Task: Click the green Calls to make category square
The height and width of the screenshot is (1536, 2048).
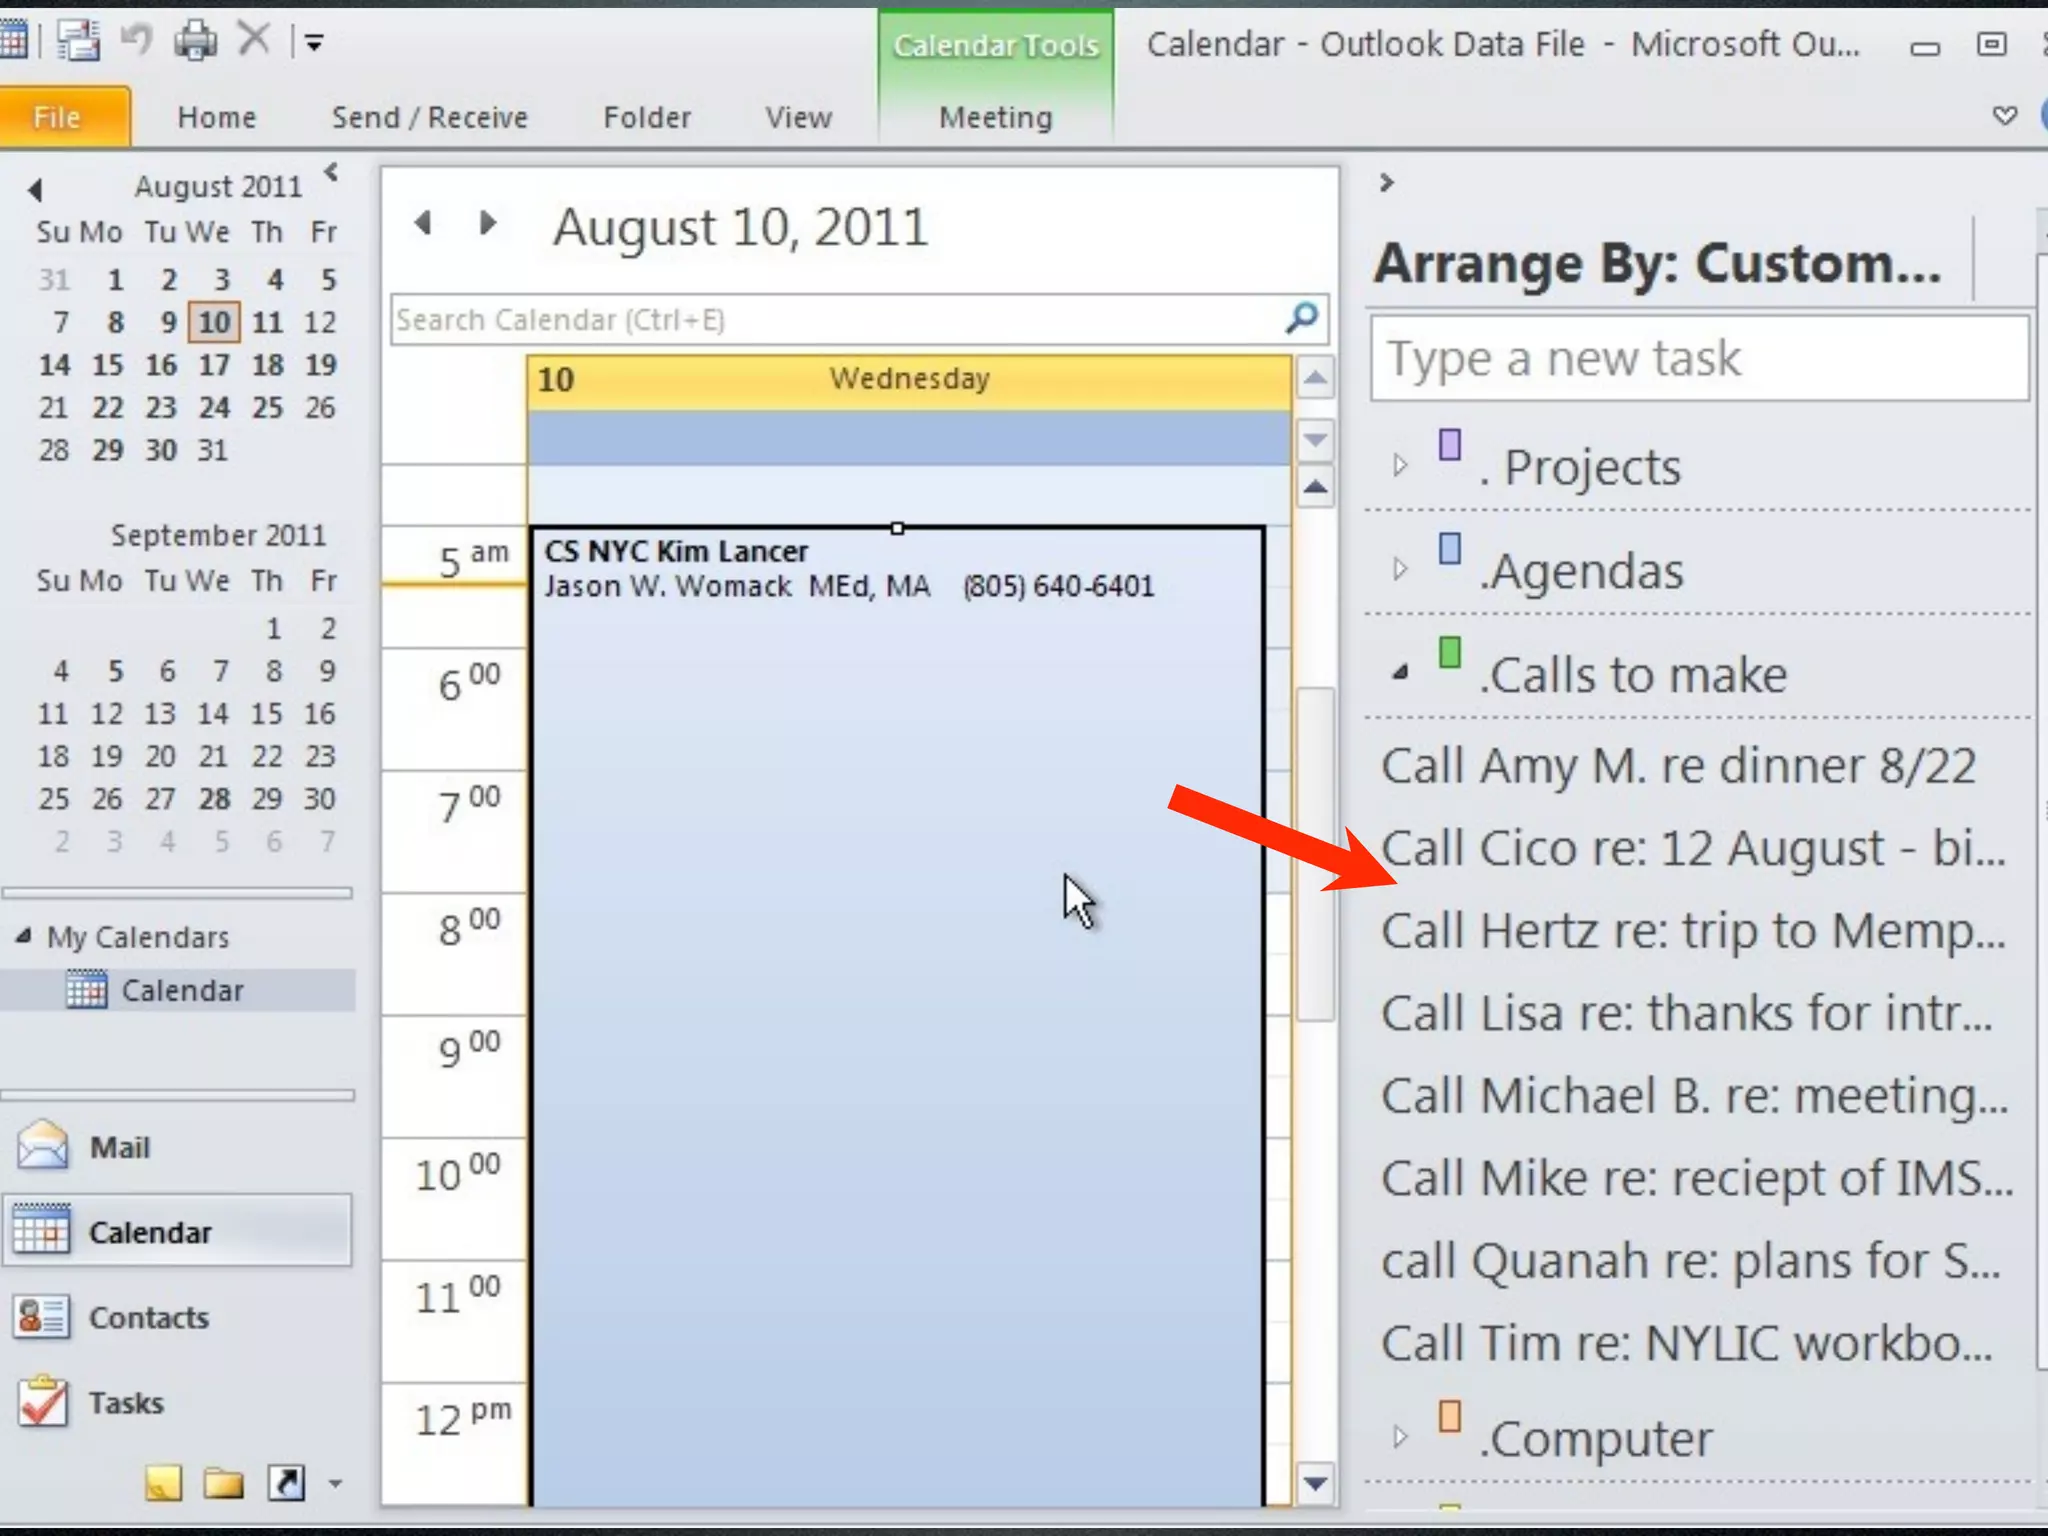Action: (1450, 653)
